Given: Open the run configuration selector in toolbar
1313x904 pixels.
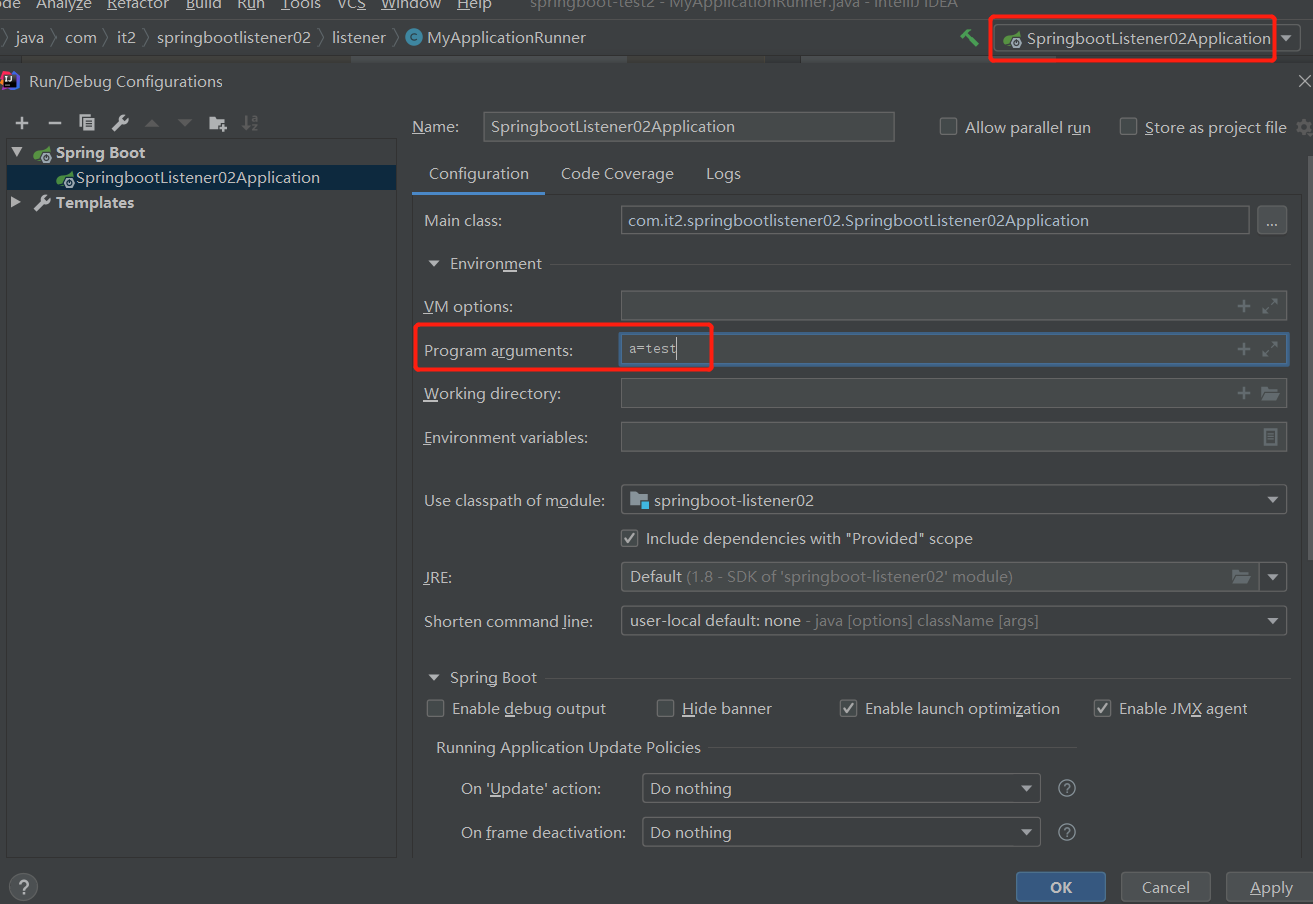Looking at the screenshot, I should tap(1147, 39).
